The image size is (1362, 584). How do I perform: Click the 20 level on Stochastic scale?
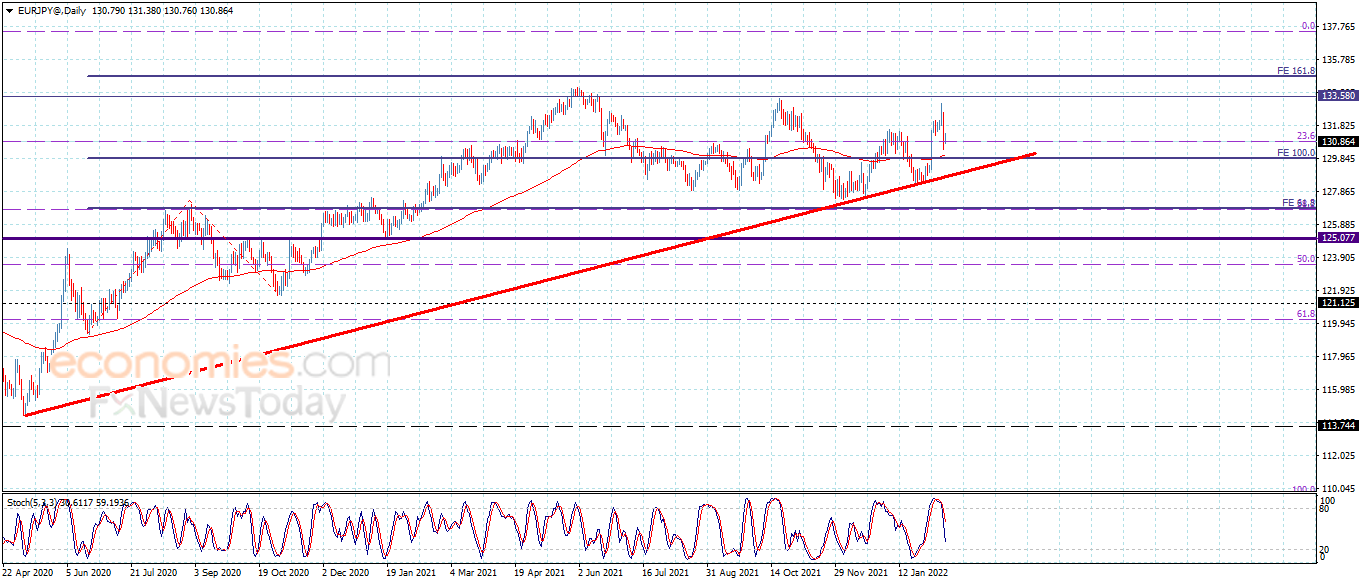pyautogui.click(x=1326, y=549)
